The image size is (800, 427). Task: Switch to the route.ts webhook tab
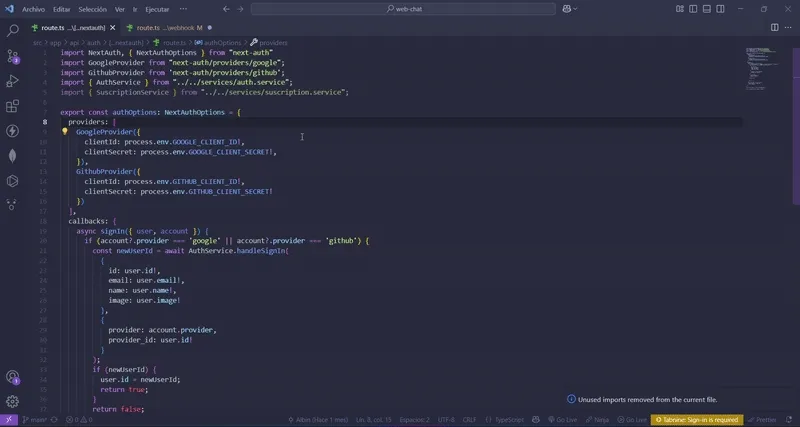click(x=169, y=28)
